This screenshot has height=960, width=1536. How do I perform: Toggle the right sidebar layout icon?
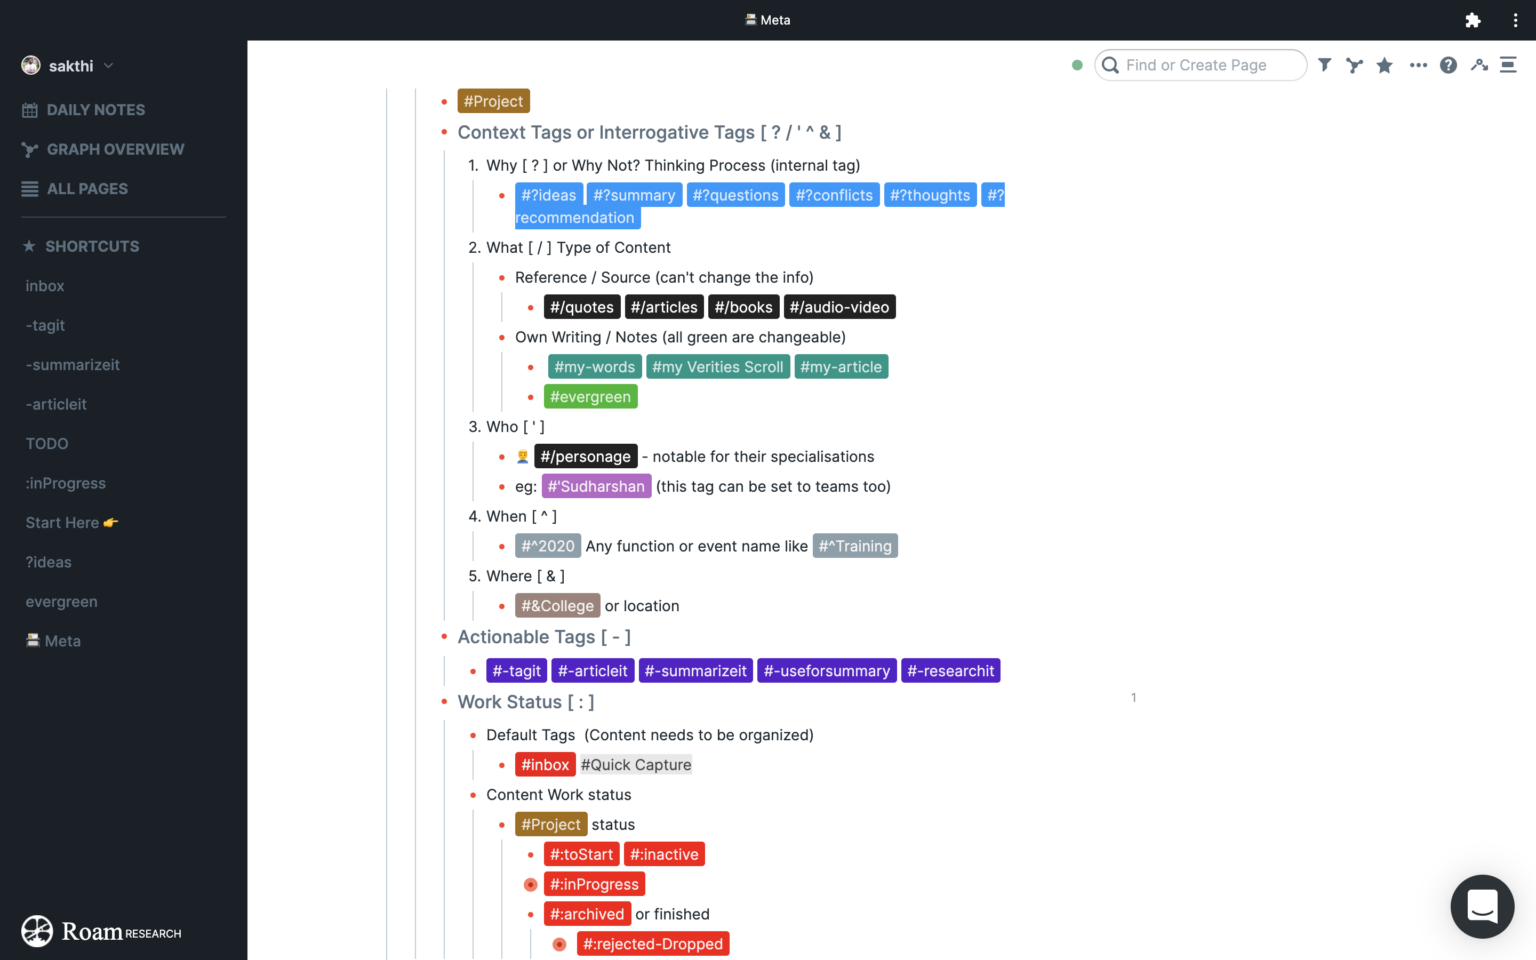1509,64
